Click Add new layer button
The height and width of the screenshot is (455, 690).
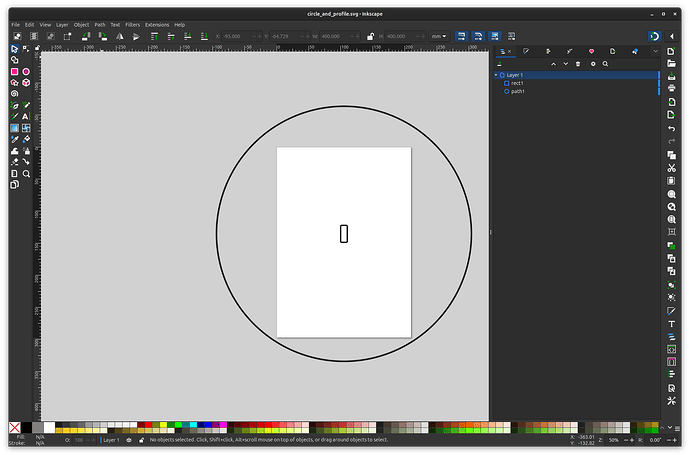[x=499, y=64]
